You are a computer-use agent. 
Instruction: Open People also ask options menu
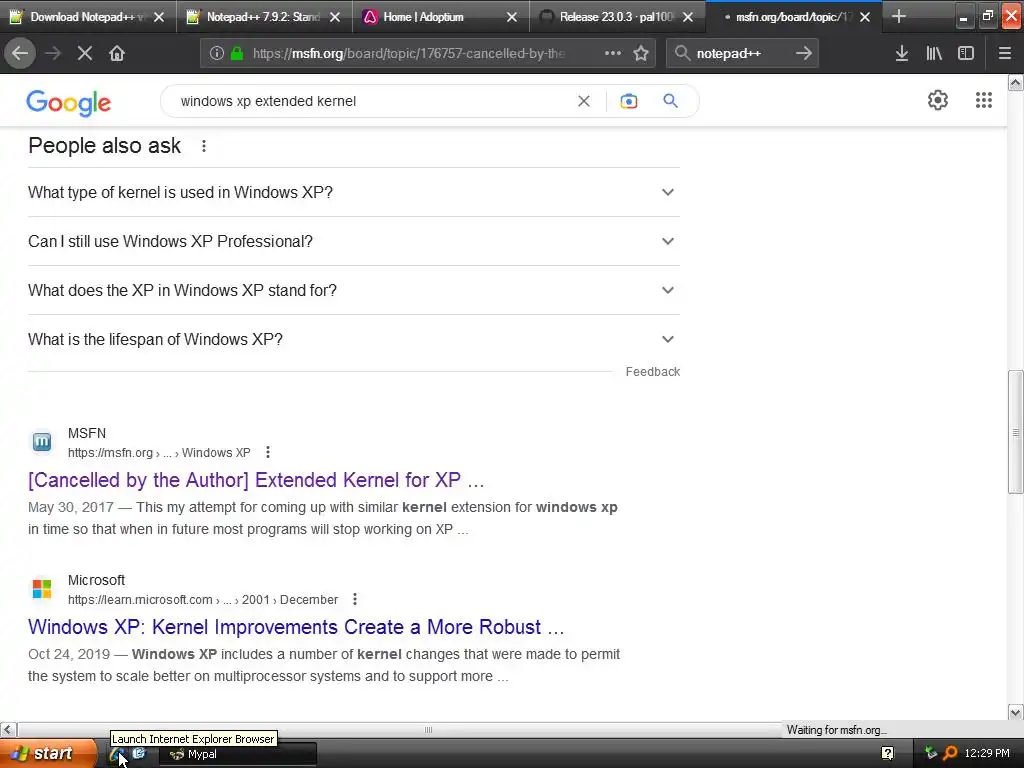click(x=204, y=146)
